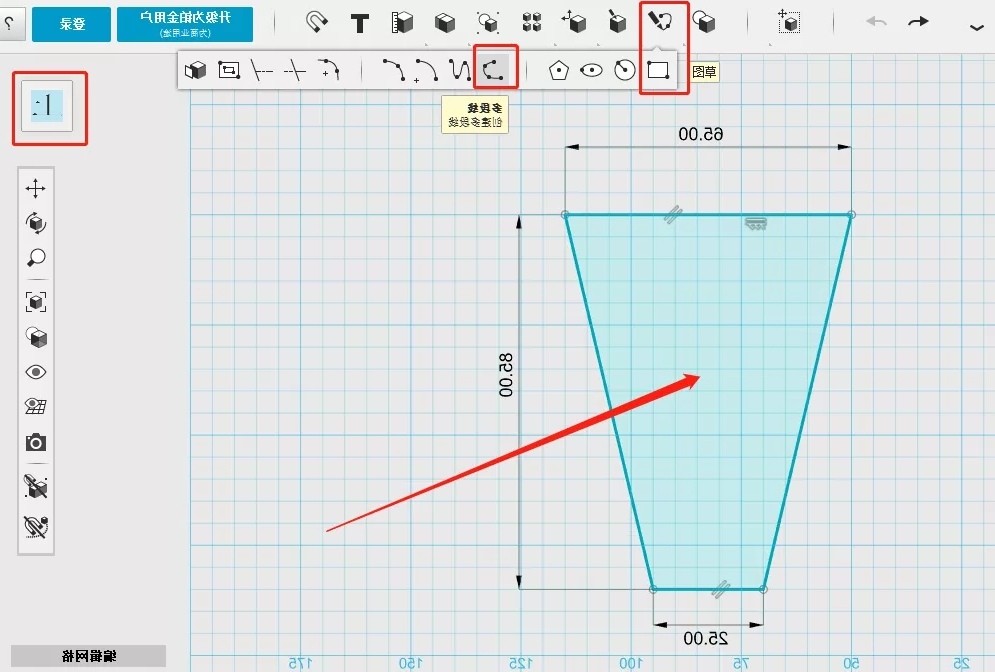Open the Construct tool, cube with pencil
The image size is (995, 672).
point(617,22)
